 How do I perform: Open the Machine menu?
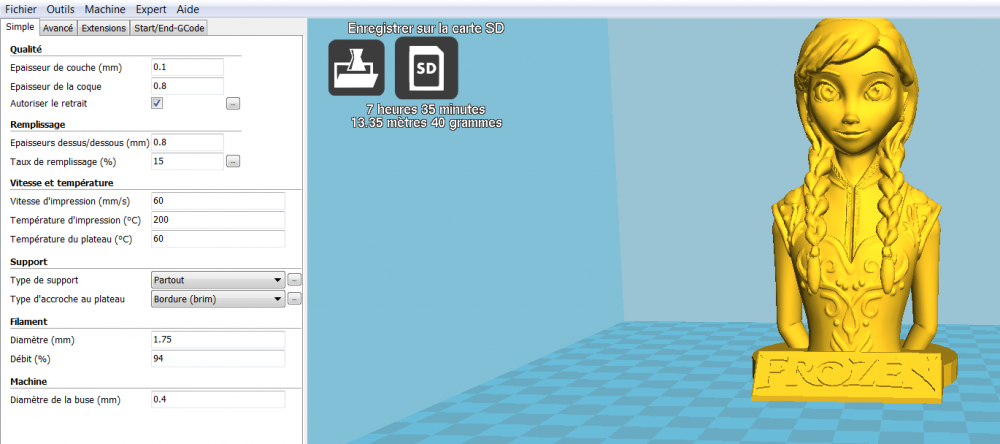[x=105, y=10]
